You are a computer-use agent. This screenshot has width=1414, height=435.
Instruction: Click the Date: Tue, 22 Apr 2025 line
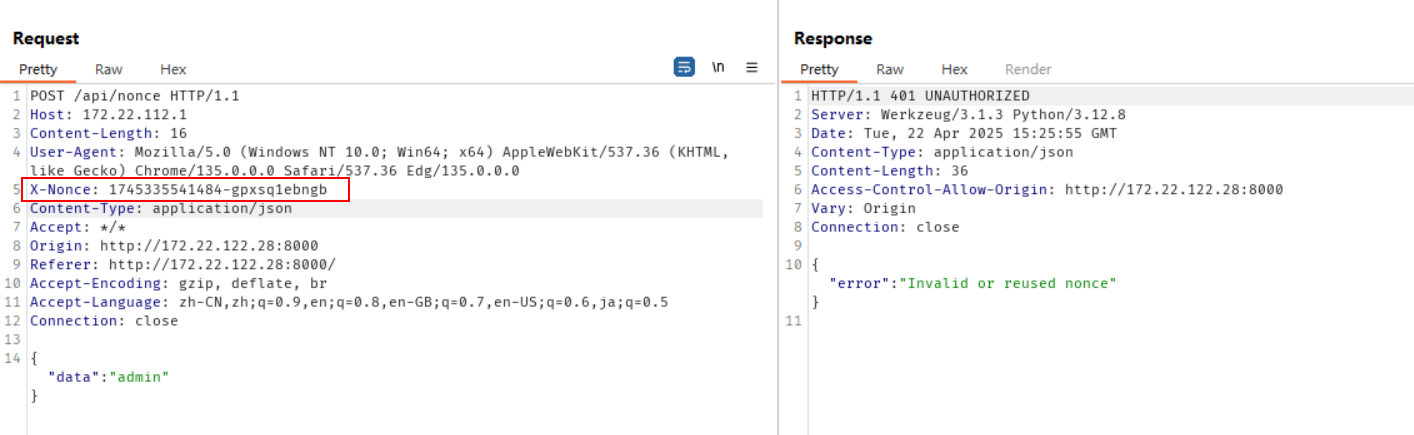click(964, 133)
